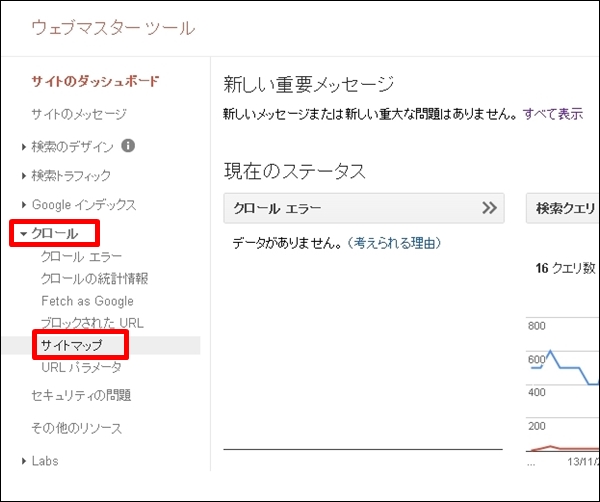Select the blue query line in chart
Viewport: 600px width, 502px height.
pos(570,368)
